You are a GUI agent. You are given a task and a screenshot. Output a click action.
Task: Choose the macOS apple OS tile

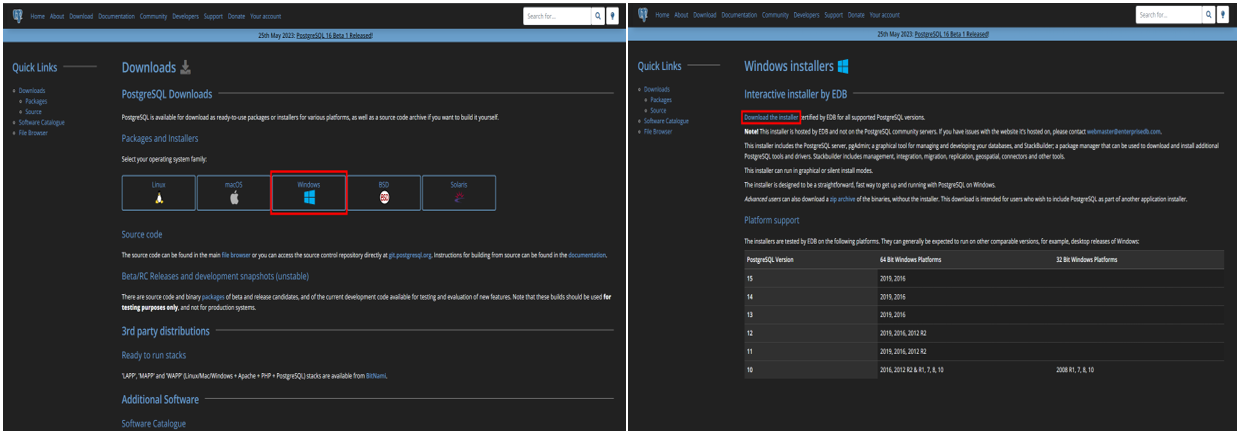tap(234, 193)
